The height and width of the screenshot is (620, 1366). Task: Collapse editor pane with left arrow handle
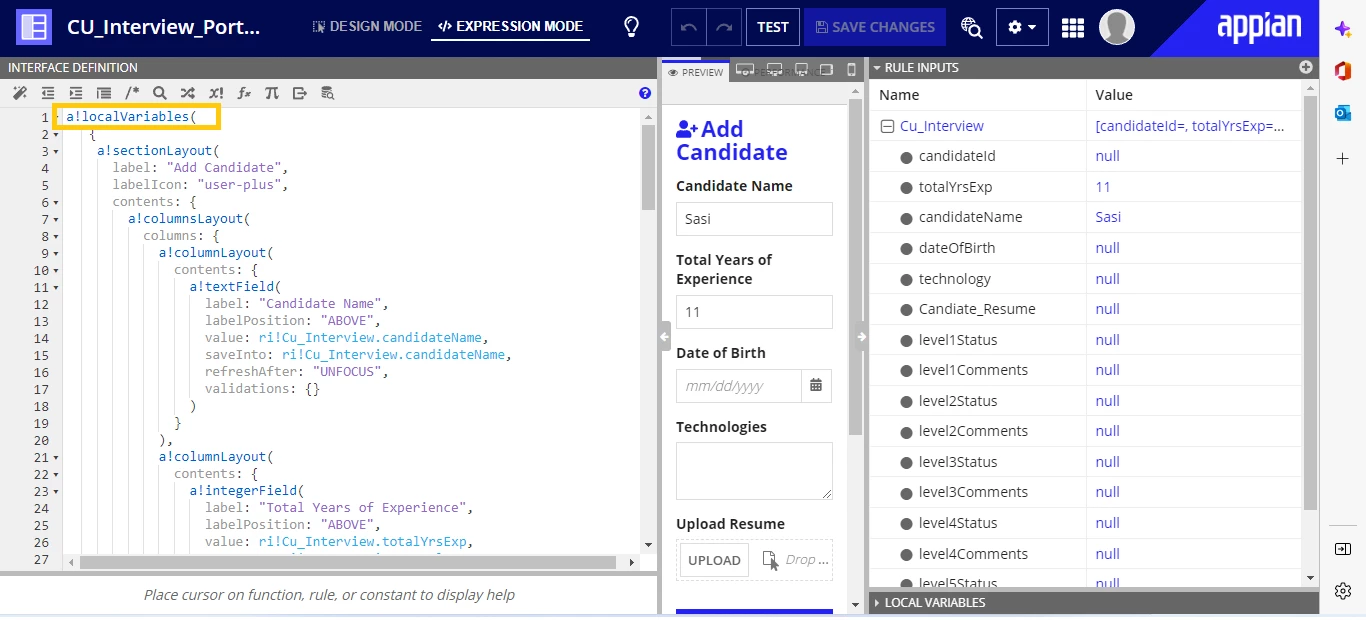664,338
